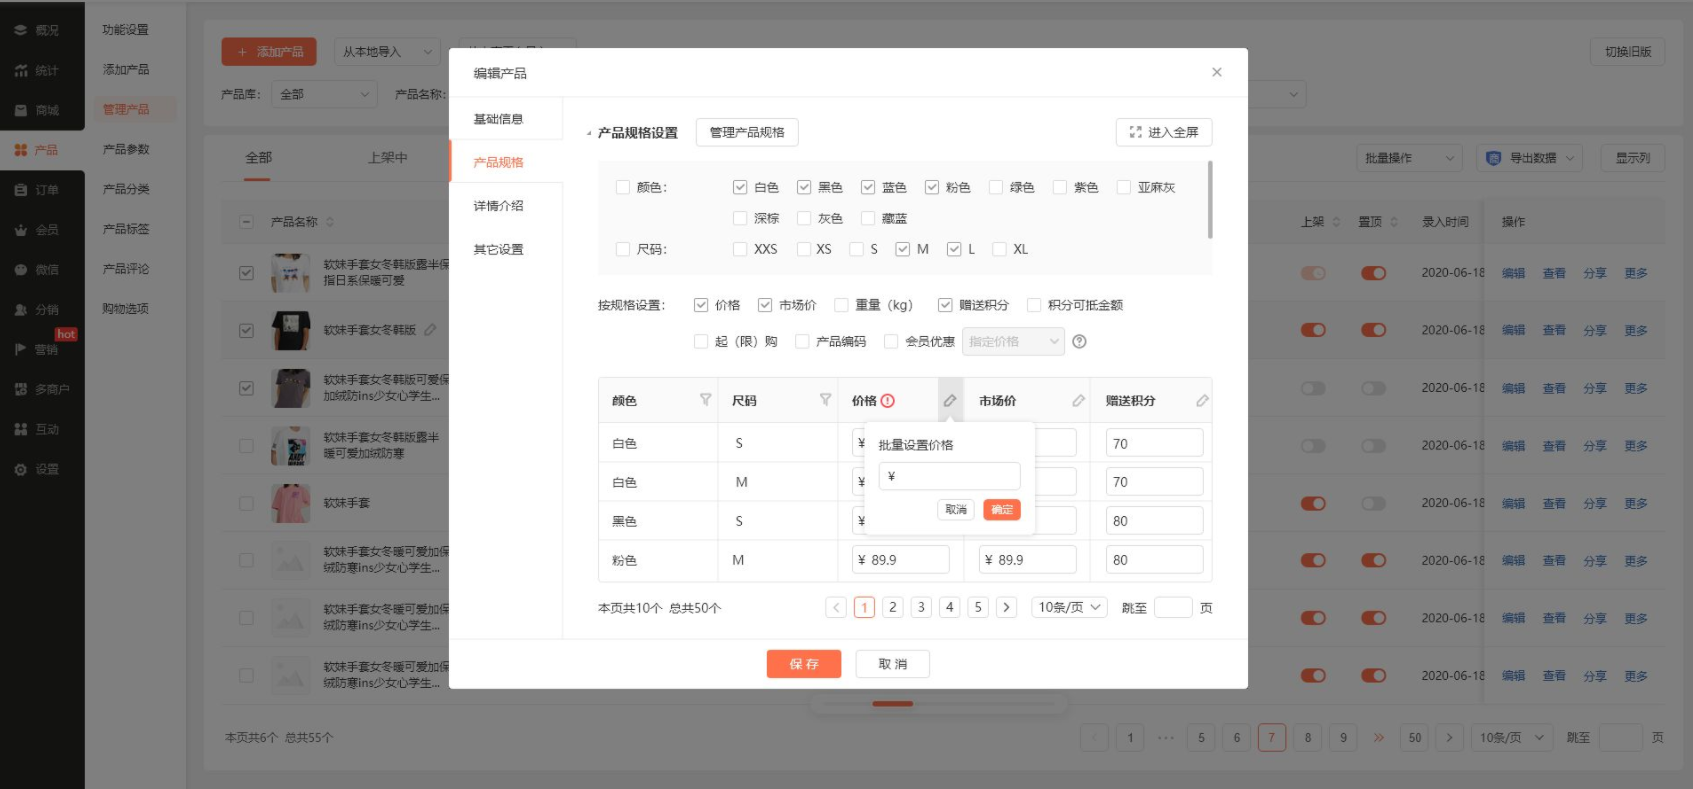The height and width of the screenshot is (789, 1693).
Task: Click the edit pencil icon in 价格 column header
Action: click(x=950, y=400)
